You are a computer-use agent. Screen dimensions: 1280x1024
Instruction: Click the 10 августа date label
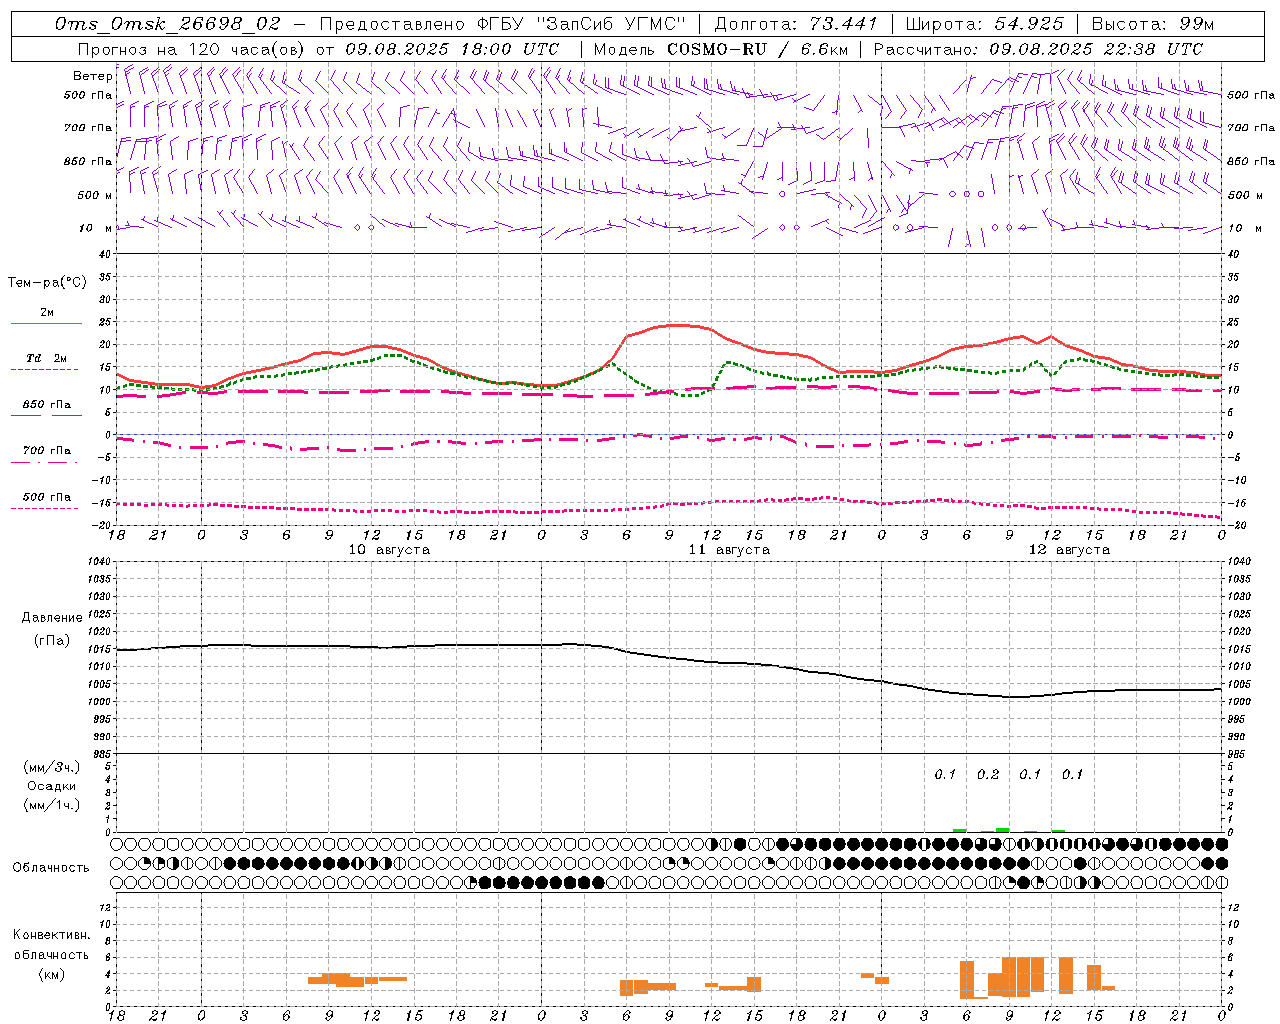coord(389,550)
